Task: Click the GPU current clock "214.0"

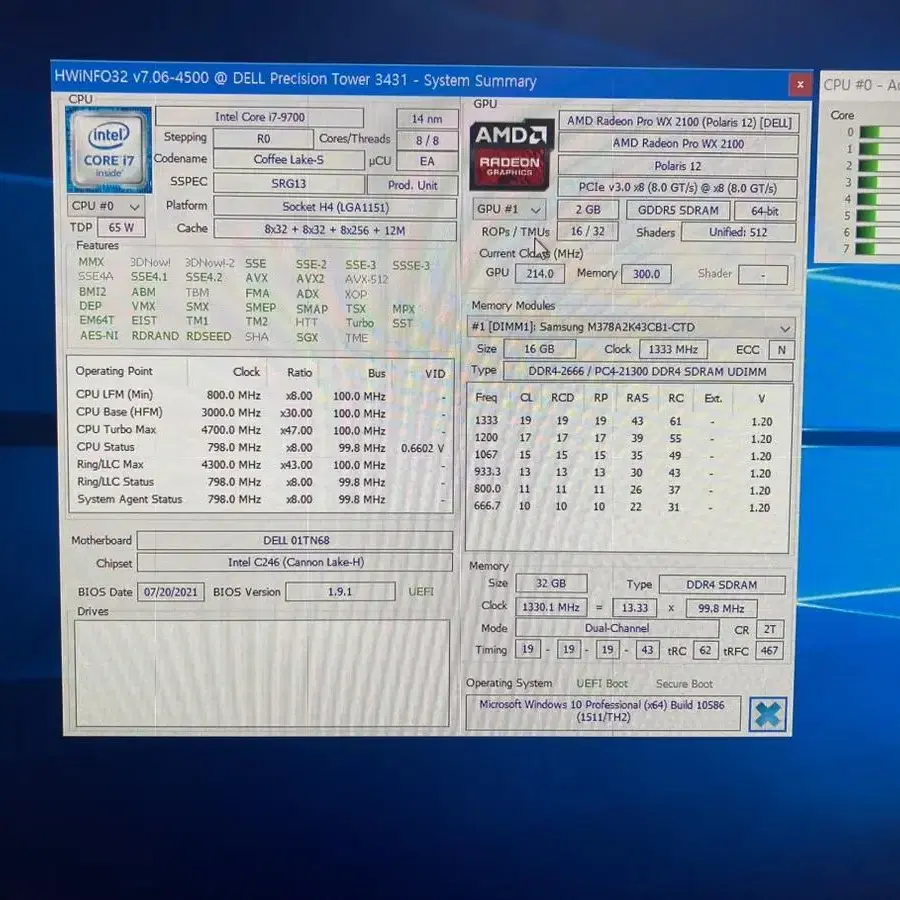Action: click(x=540, y=274)
